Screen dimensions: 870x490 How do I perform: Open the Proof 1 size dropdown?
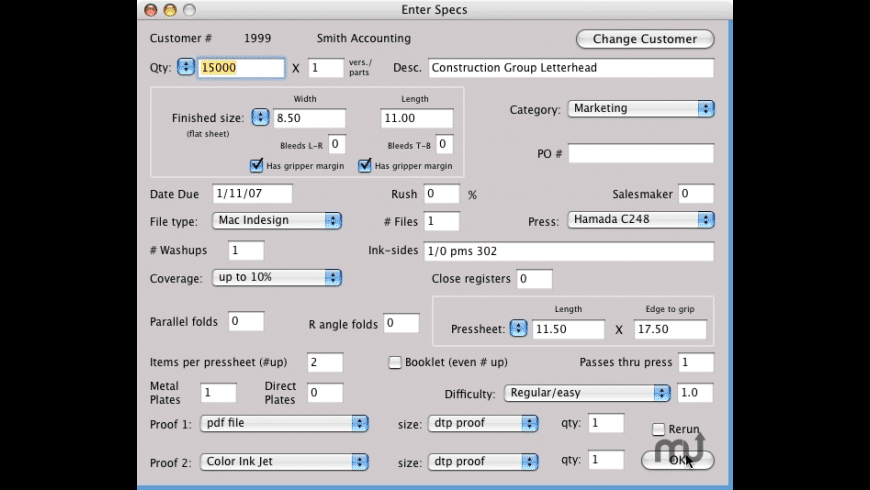coord(483,423)
